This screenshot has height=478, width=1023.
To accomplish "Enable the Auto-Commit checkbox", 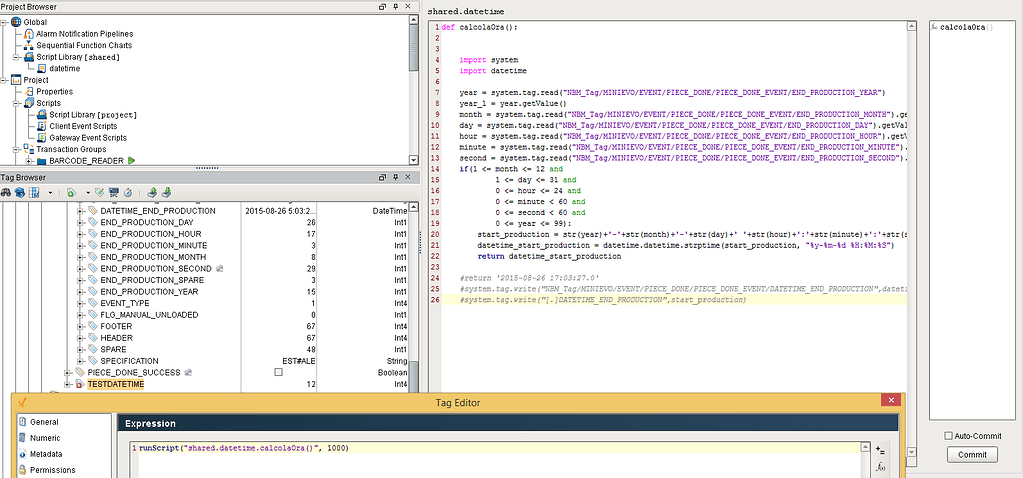I will pos(948,436).
